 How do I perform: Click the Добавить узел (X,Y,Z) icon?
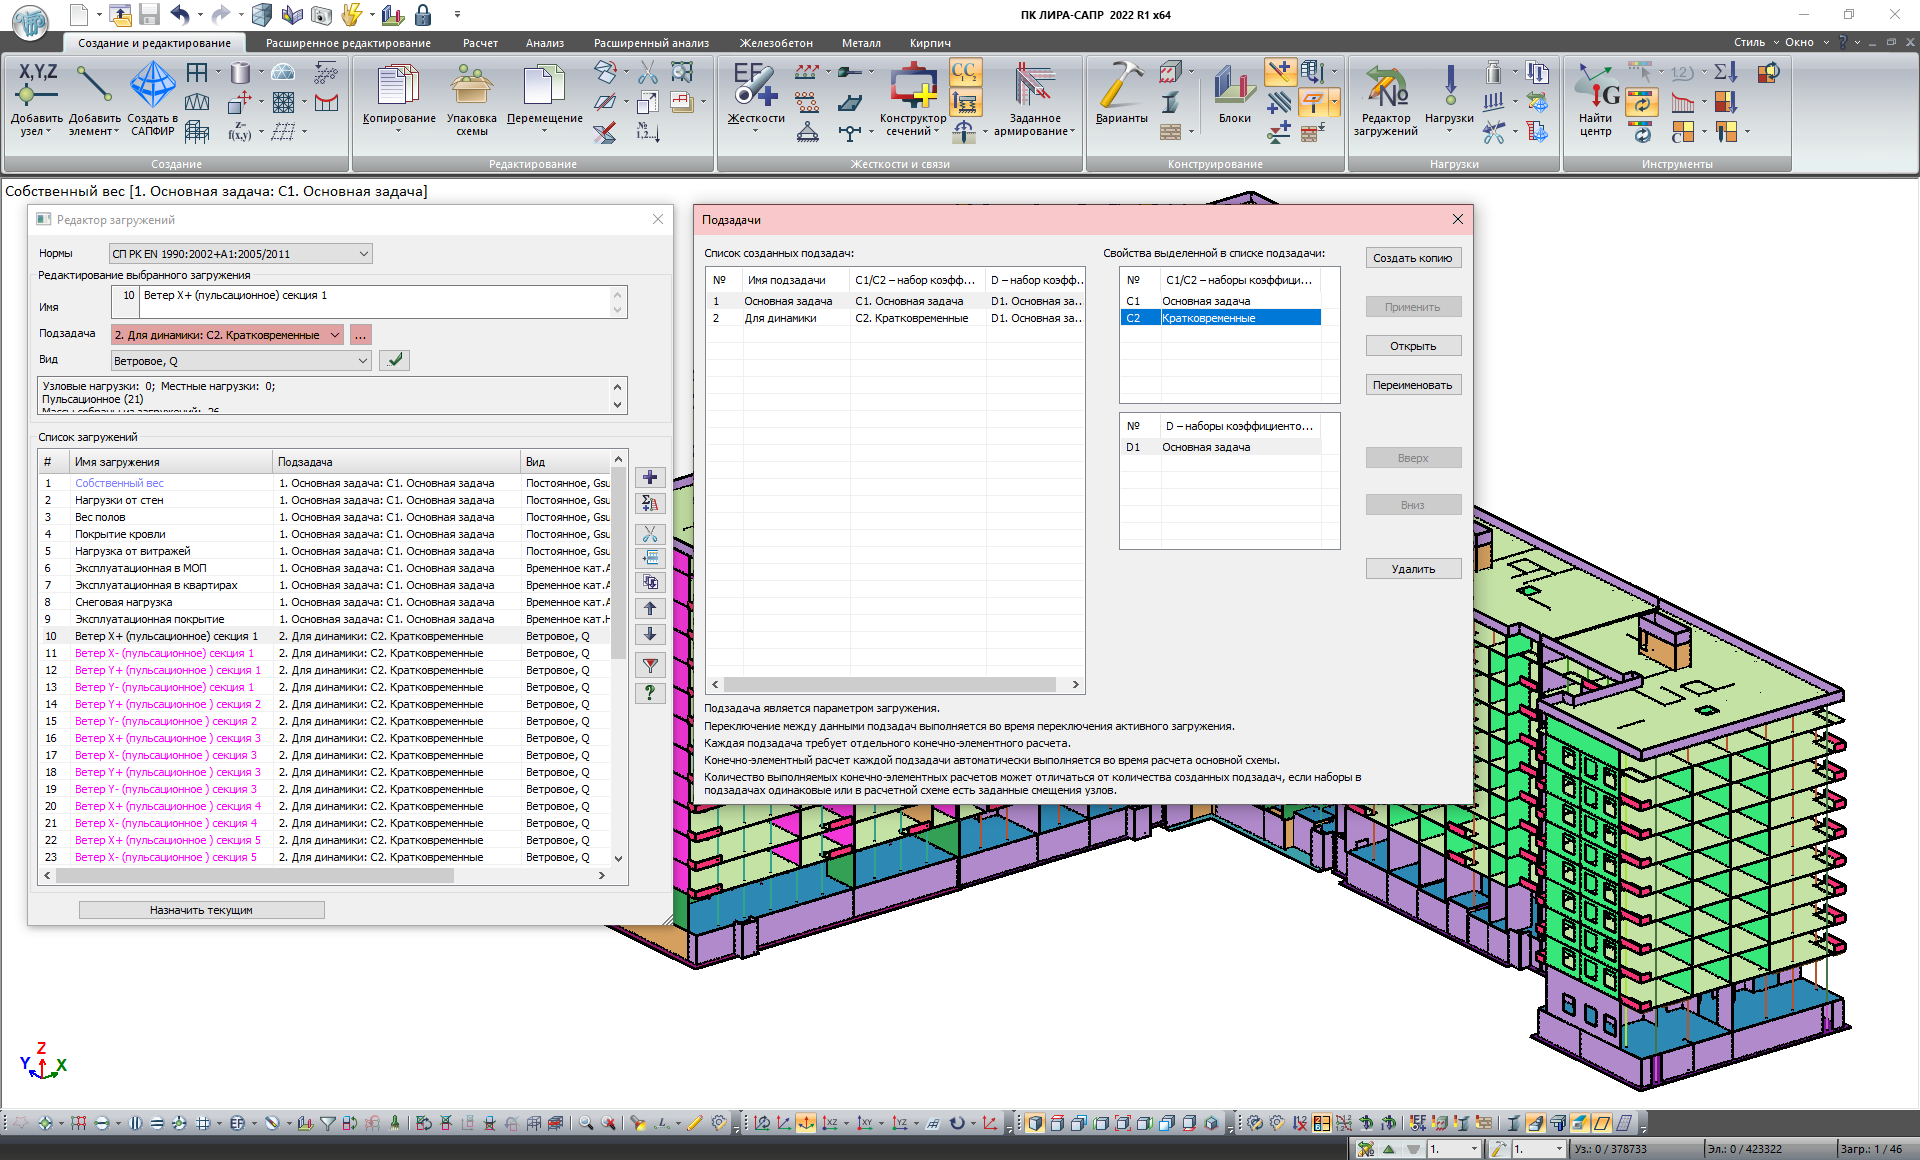click(x=37, y=84)
